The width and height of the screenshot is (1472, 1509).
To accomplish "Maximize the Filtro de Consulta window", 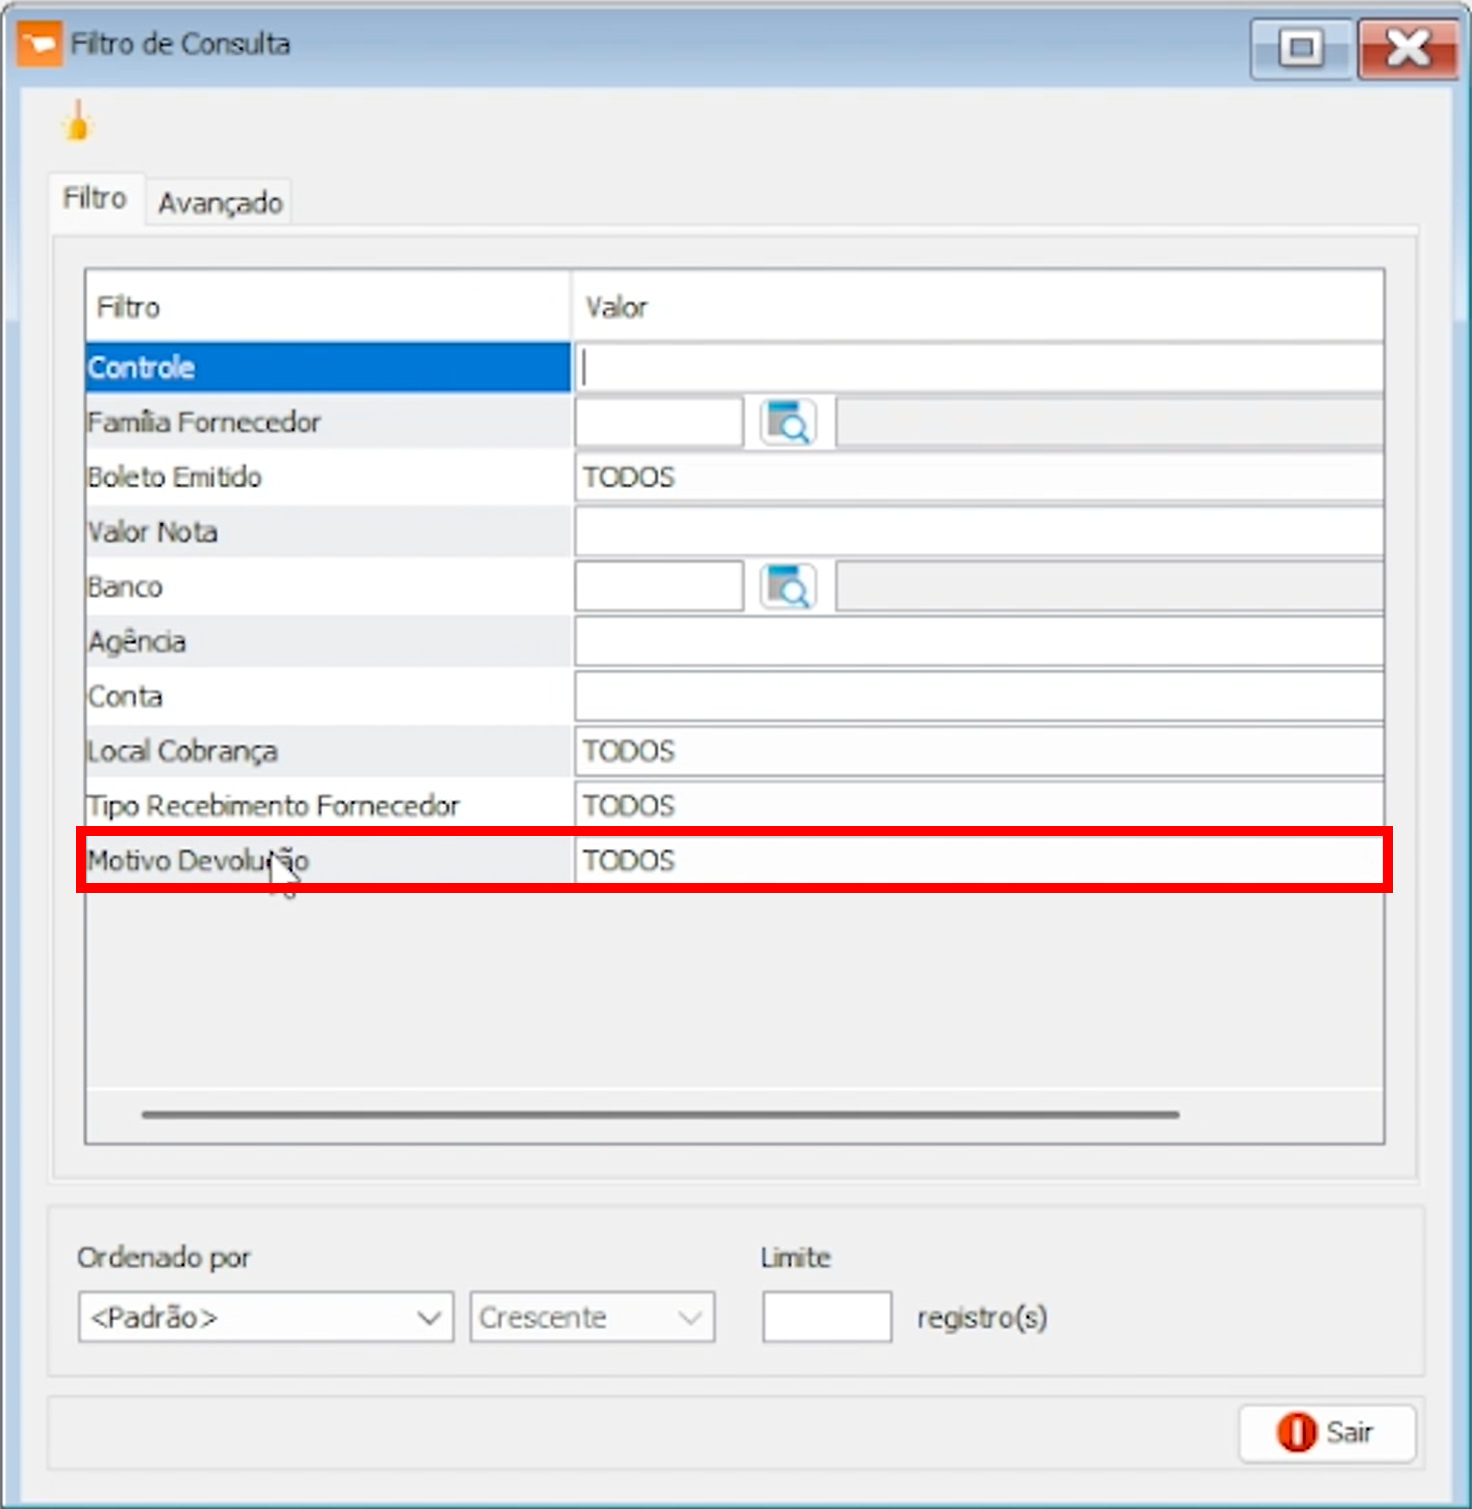I will point(1301,47).
